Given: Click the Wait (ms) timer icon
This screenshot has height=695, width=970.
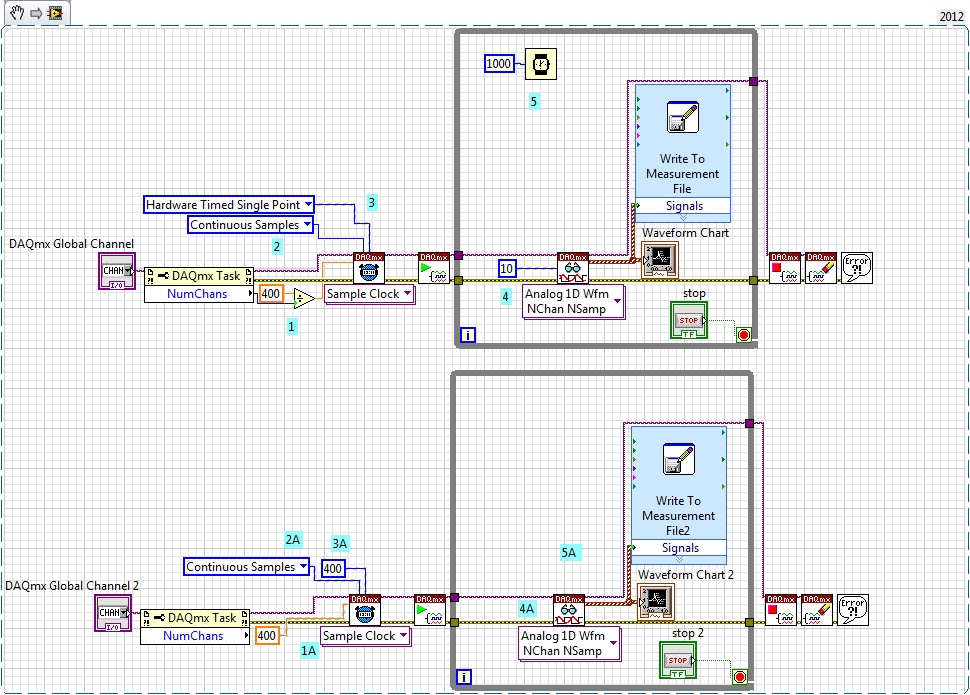Looking at the screenshot, I should click(x=541, y=64).
